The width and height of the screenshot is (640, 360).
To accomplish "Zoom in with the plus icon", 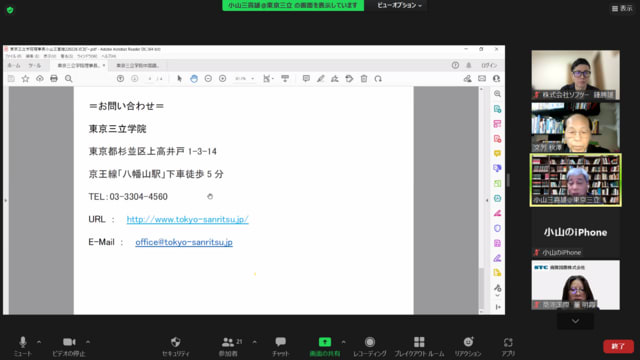I will click(222, 79).
